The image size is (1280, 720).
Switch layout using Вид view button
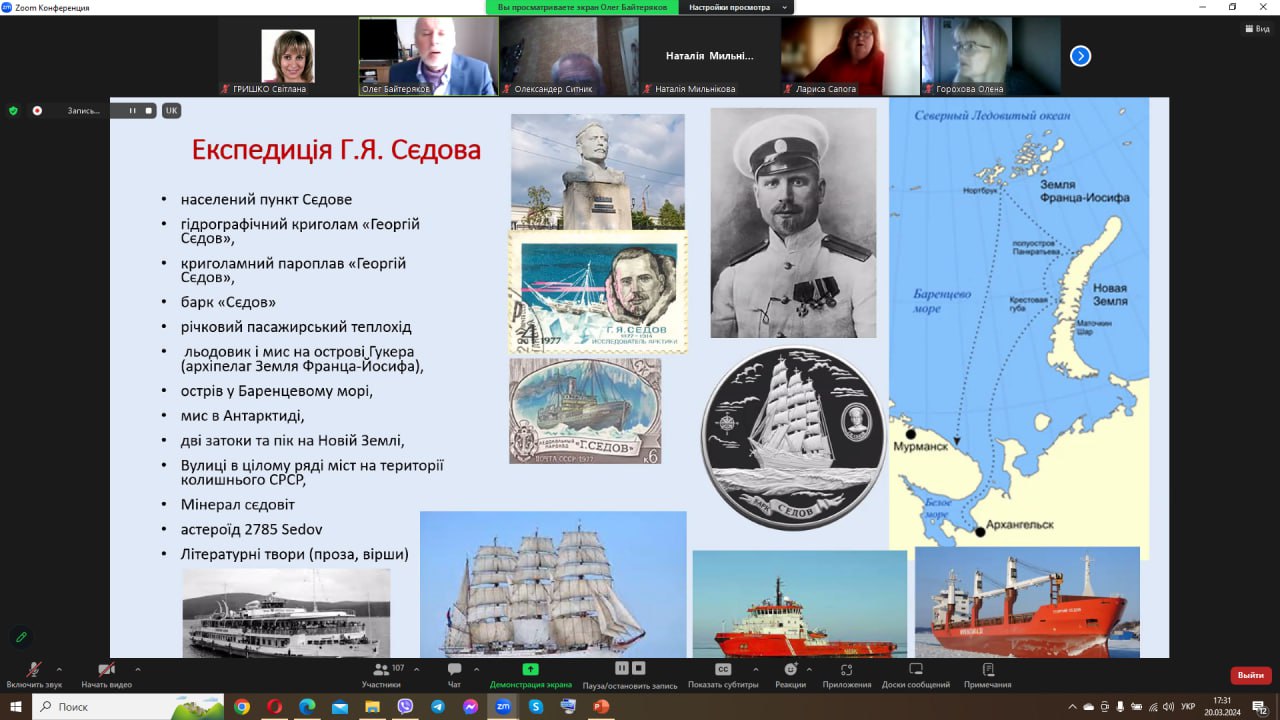coord(1256,29)
